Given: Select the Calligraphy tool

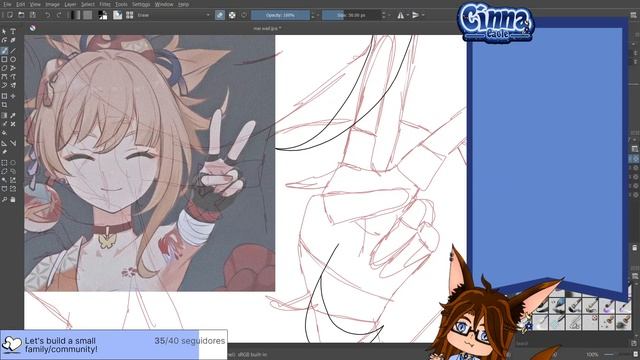Looking at the screenshot, I should (x=13, y=40).
